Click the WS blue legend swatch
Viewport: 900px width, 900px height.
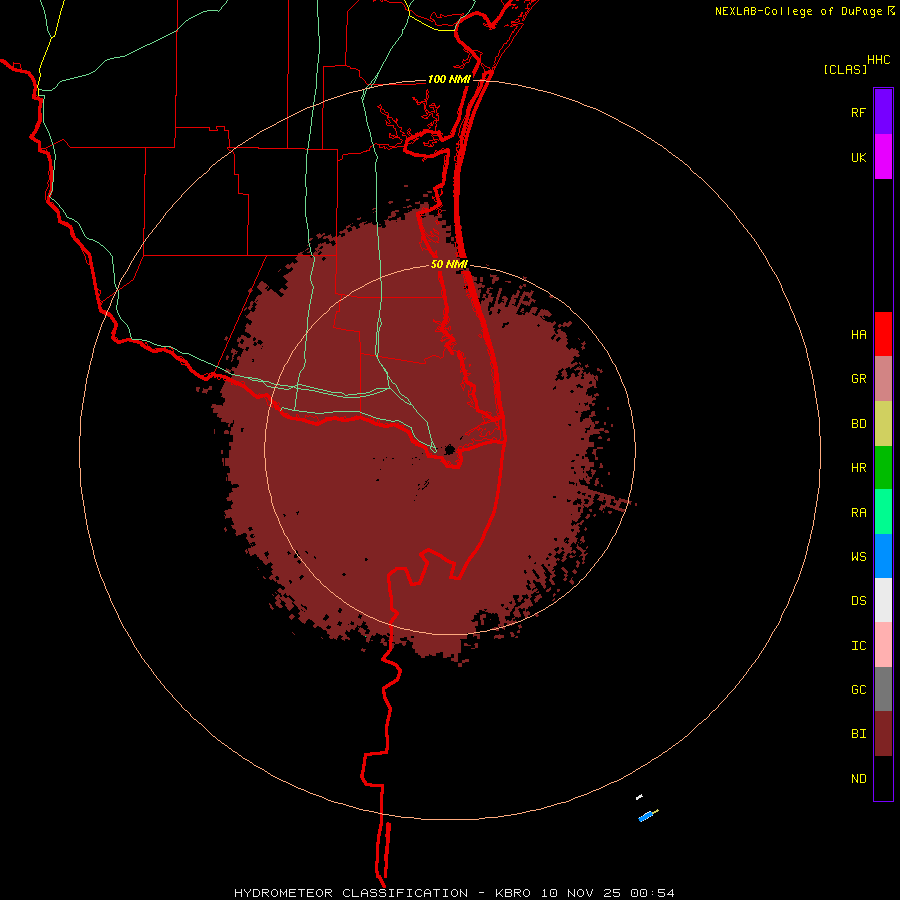883,556
